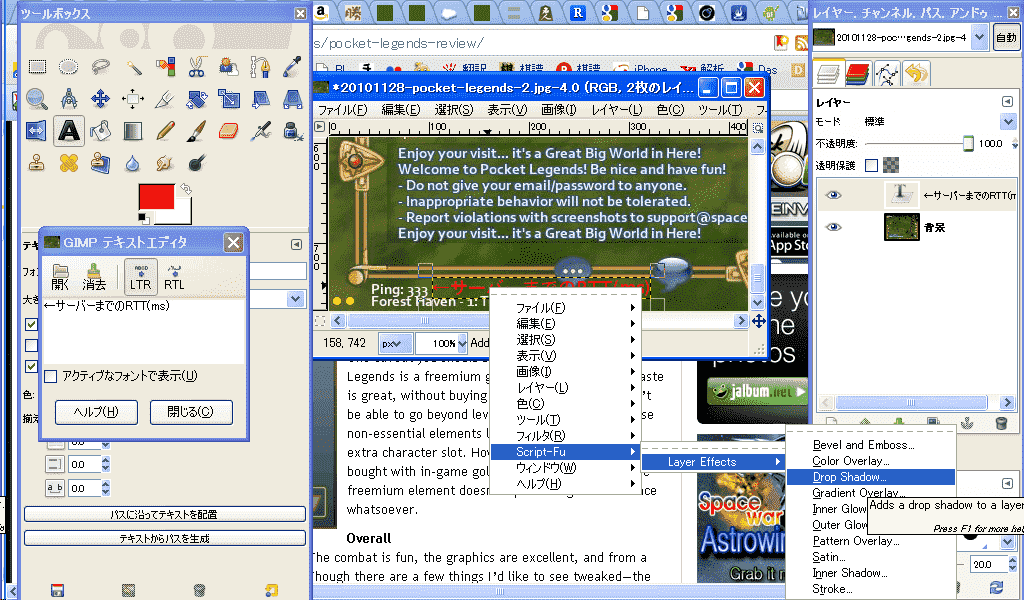
Task: Select the Color Picker eyedropper tool
Action: pos(293,67)
